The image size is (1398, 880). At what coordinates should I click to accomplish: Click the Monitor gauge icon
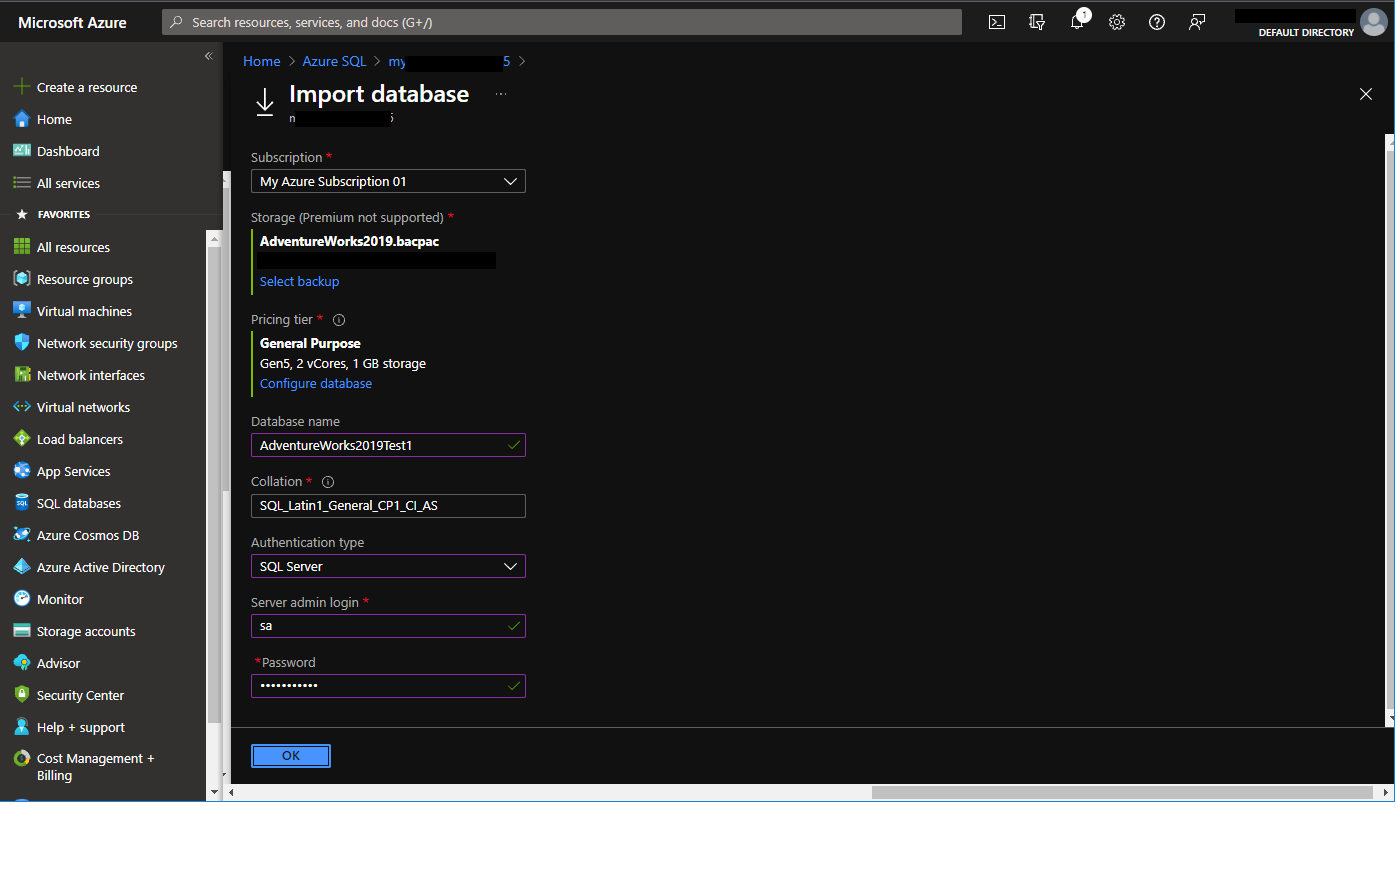[22, 599]
